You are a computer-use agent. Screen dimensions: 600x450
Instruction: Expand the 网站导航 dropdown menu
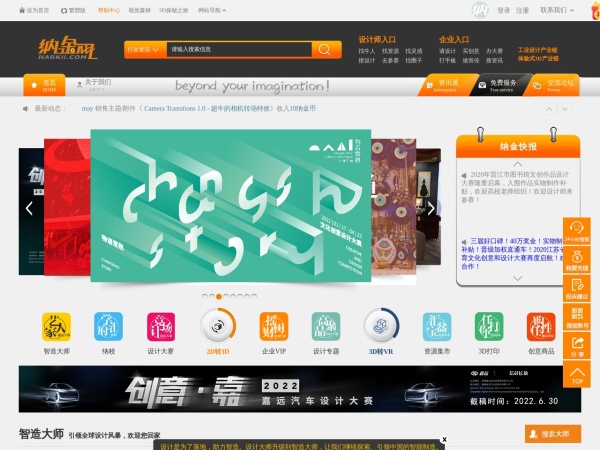point(212,10)
